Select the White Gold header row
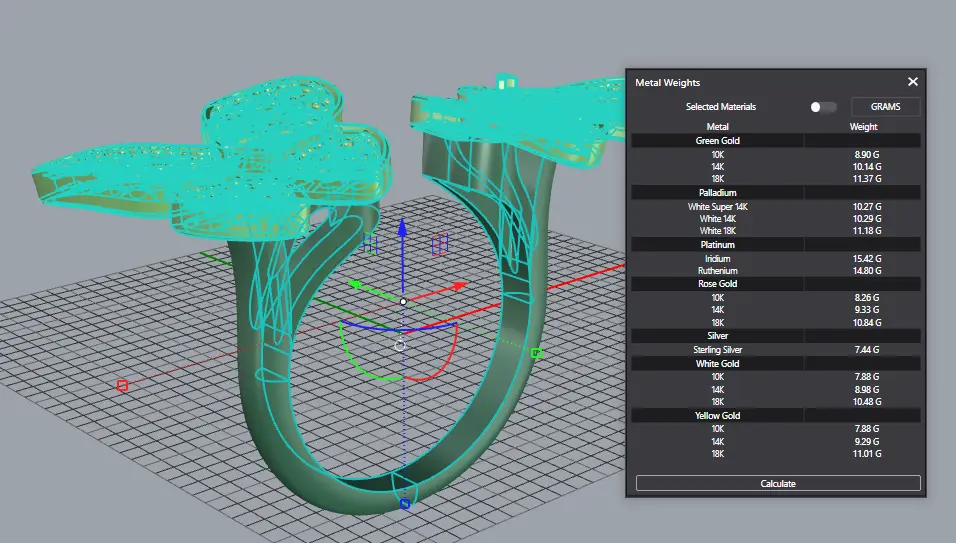This screenshot has width=956, height=543. click(776, 364)
